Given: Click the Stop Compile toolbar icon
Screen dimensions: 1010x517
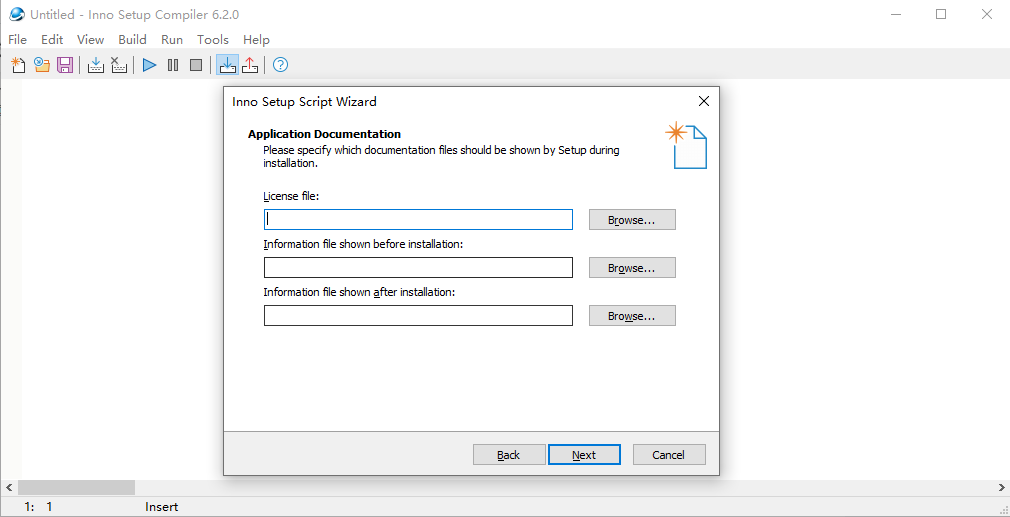Looking at the screenshot, I should pos(119,65).
